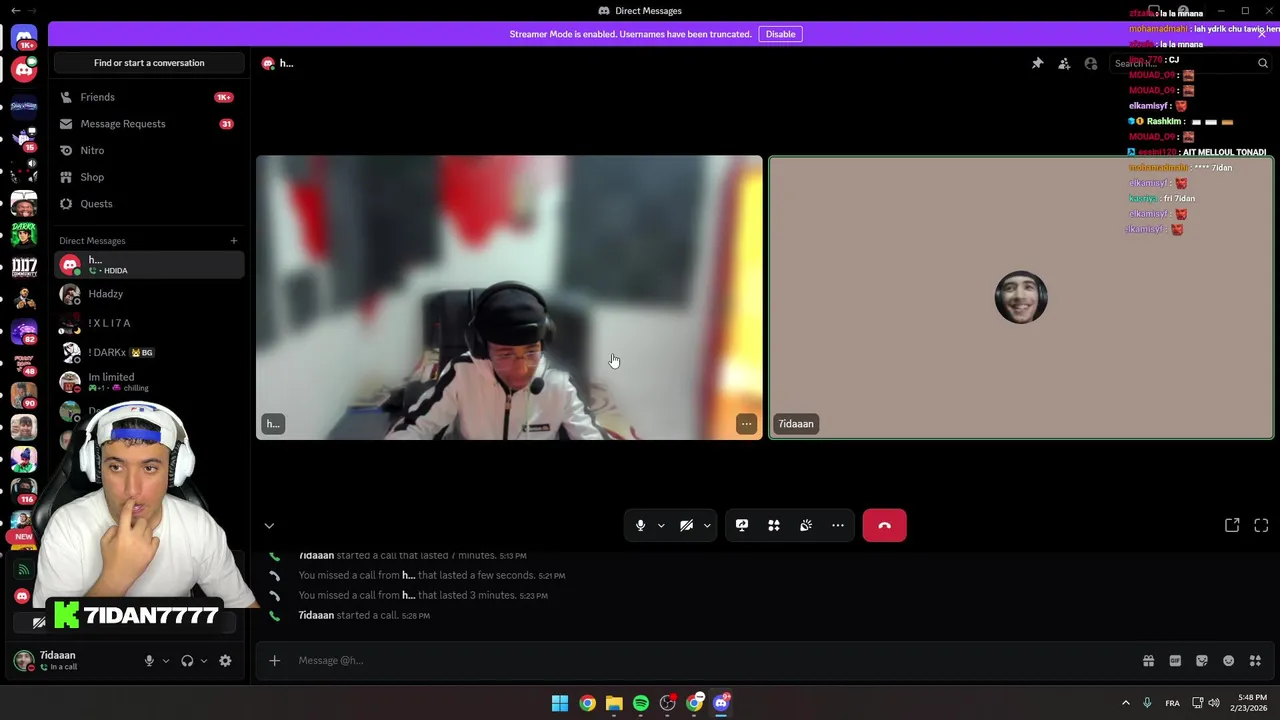Image resolution: width=1280 pixels, height=720 pixels.
Task: Select the h... webcam video tile
Action: (x=509, y=297)
